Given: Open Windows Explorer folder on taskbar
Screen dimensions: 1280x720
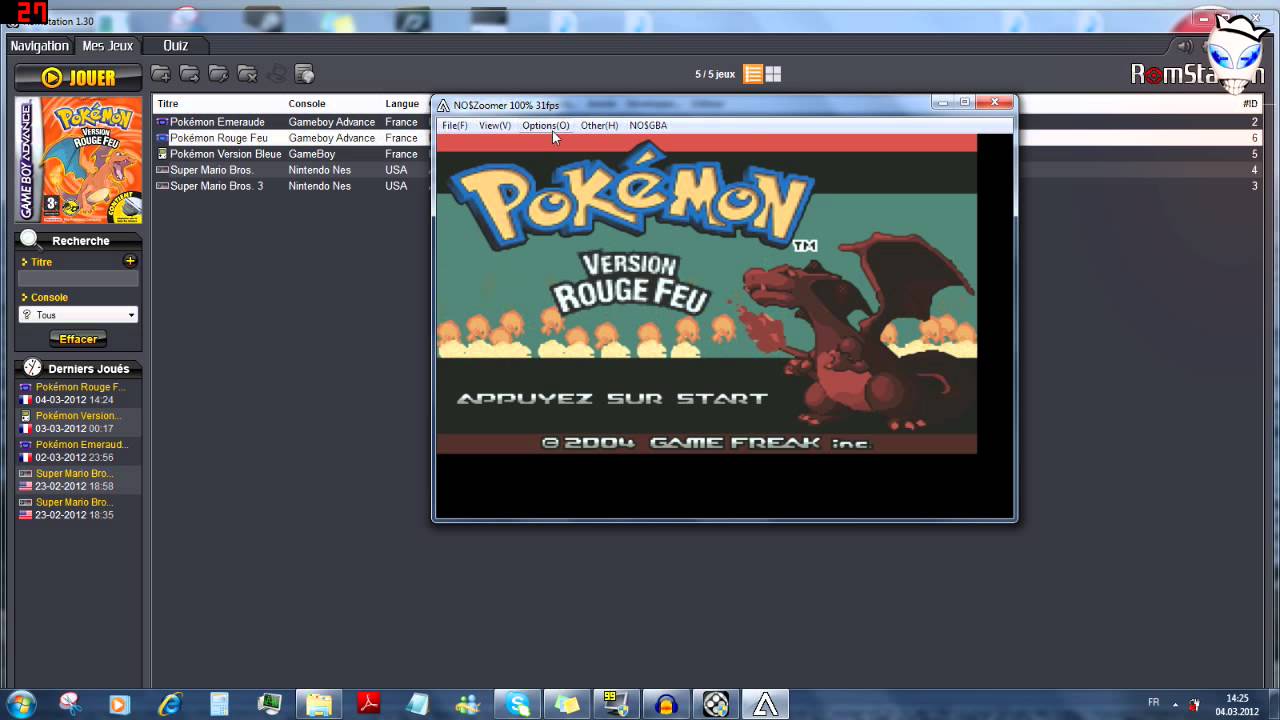Looking at the screenshot, I should (319, 704).
